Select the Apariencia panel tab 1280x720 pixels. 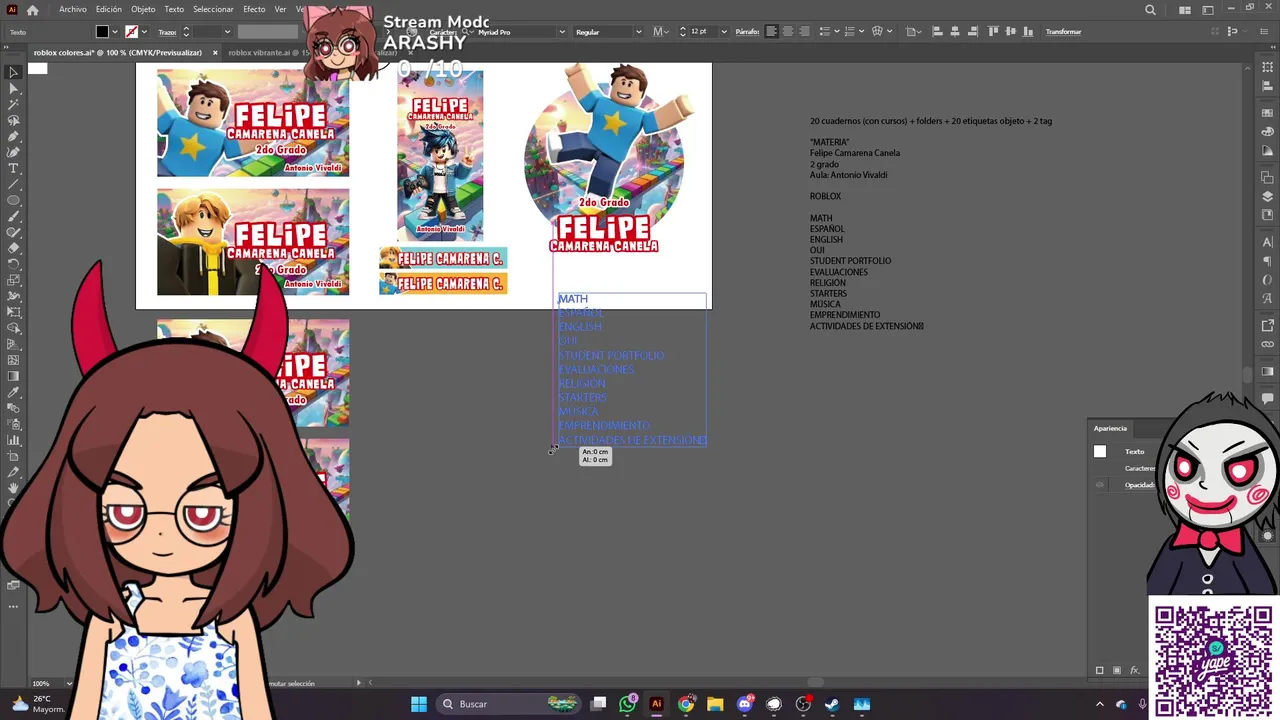[1110, 428]
